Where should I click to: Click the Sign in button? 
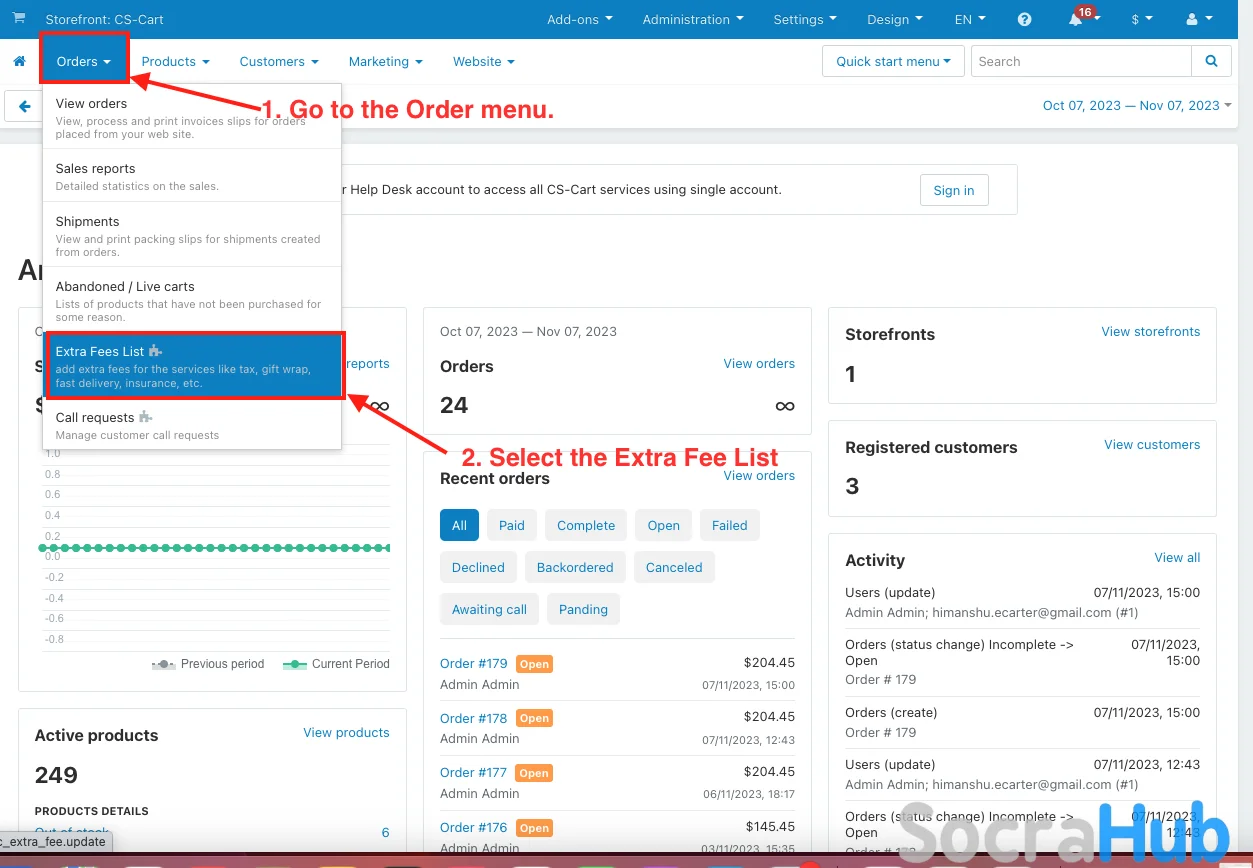click(953, 190)
